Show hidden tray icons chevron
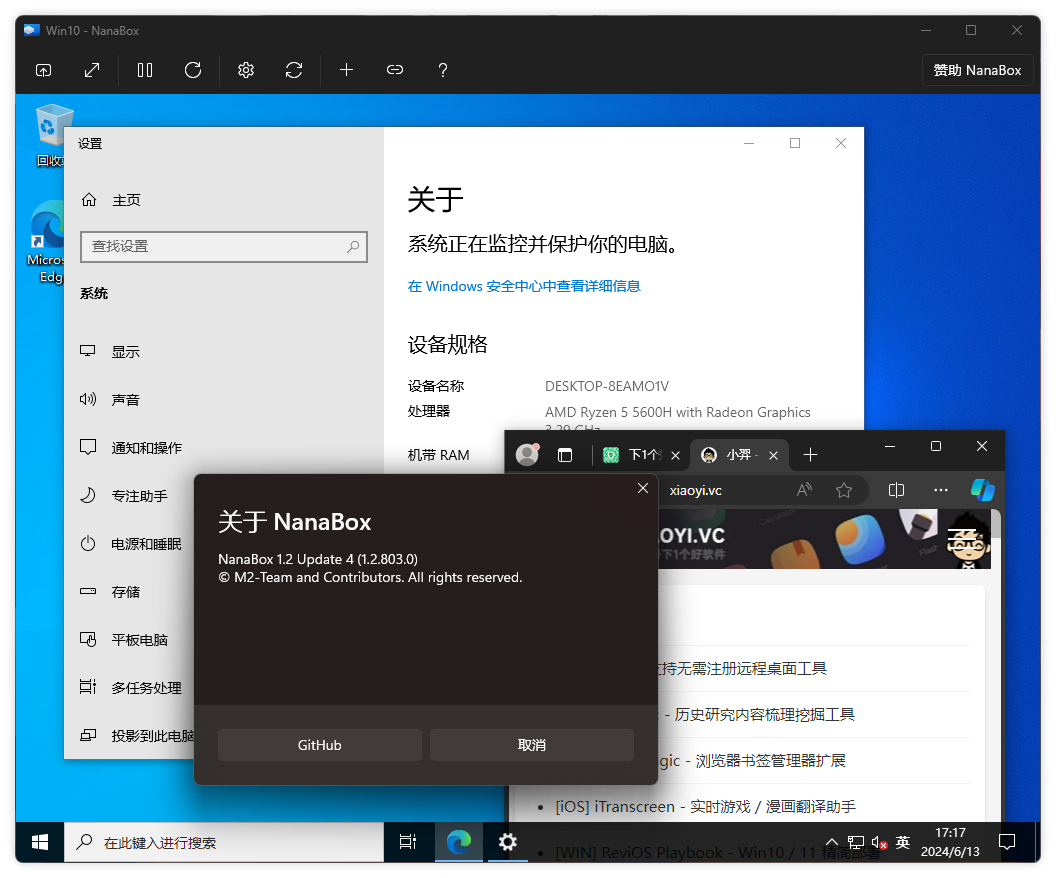The width and height of the screenshot is (1056, 878). coord(832,842)
